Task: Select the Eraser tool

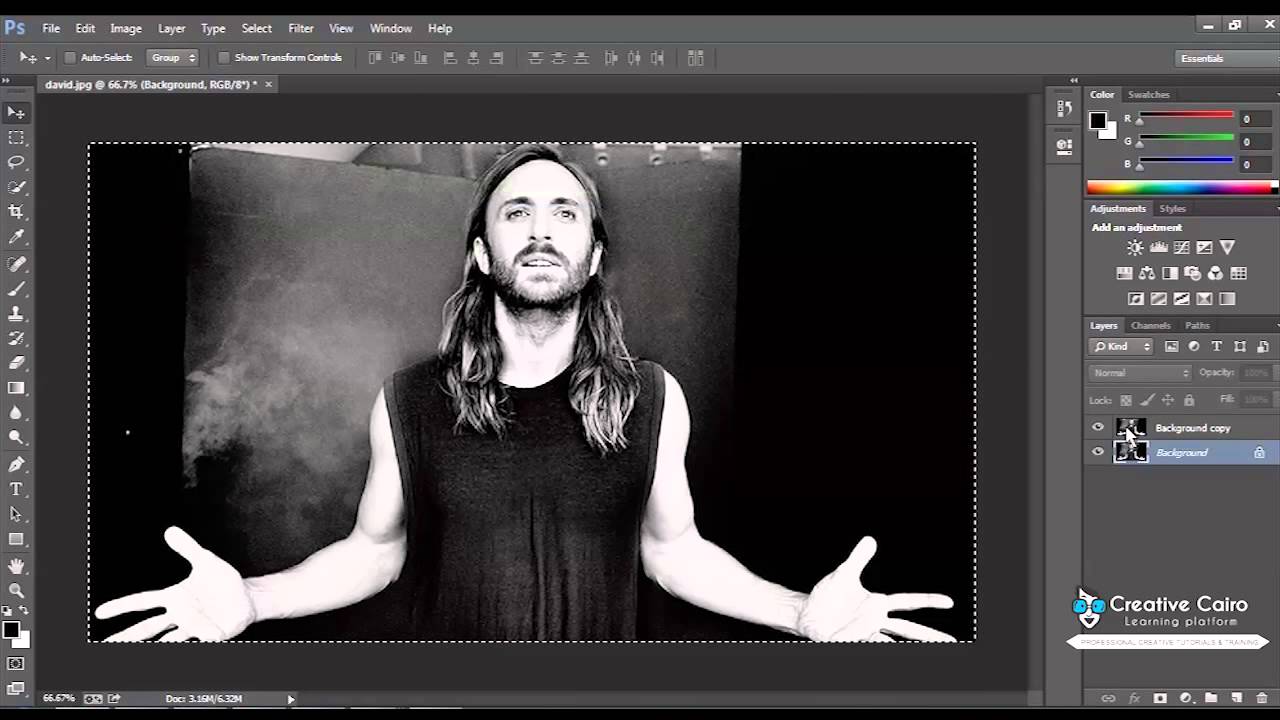Action: point(16,363)
